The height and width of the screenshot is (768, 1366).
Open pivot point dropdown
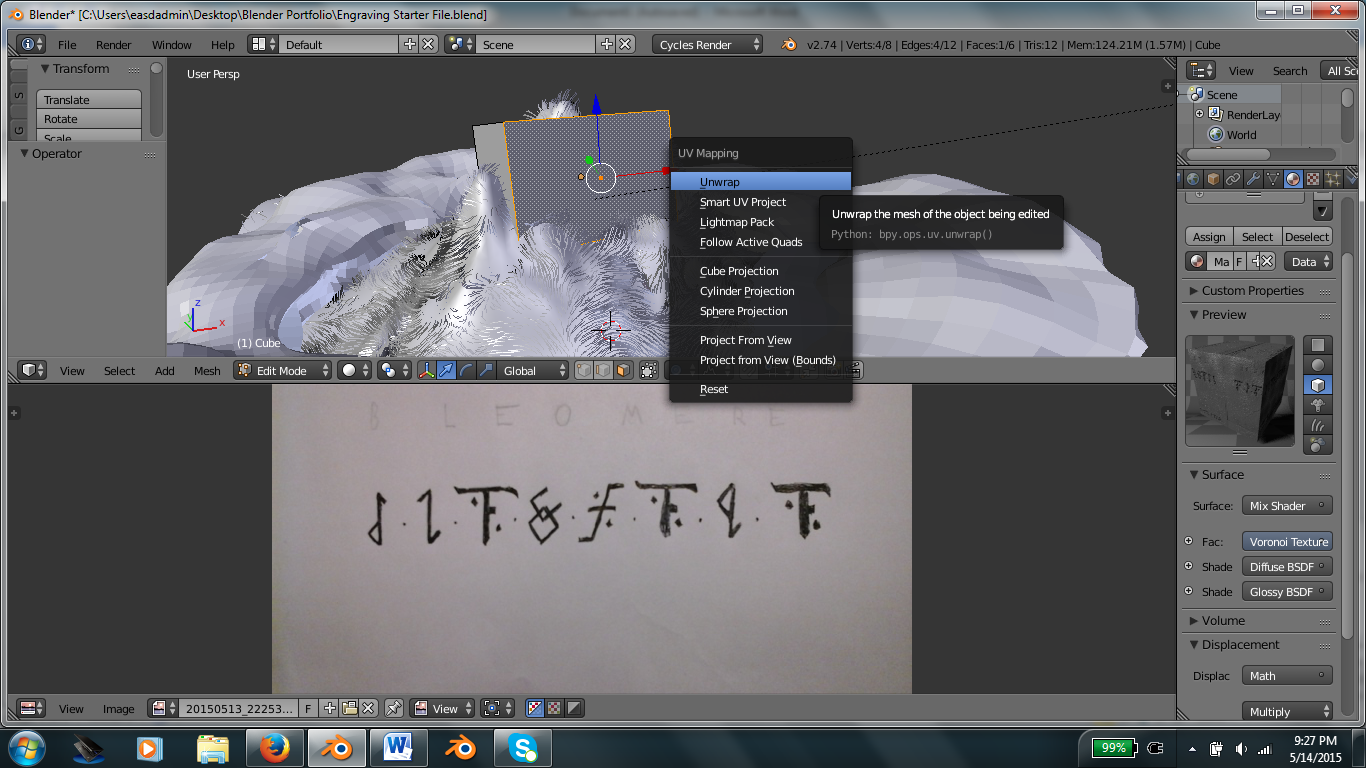[395, 371]
